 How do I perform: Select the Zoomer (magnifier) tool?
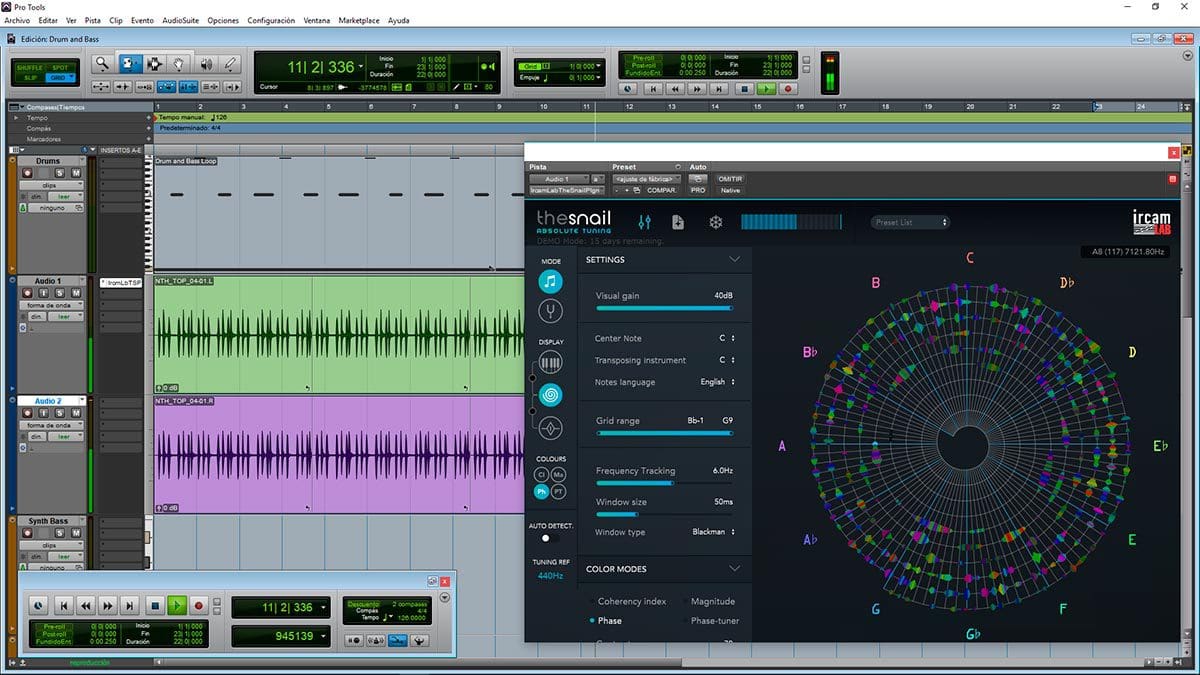point(102,64)
